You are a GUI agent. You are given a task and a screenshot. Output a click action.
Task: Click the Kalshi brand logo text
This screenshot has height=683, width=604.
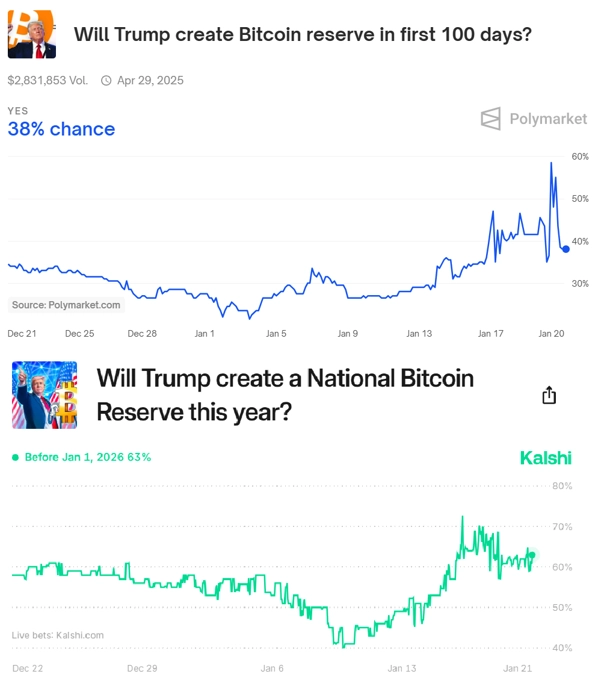546,458
